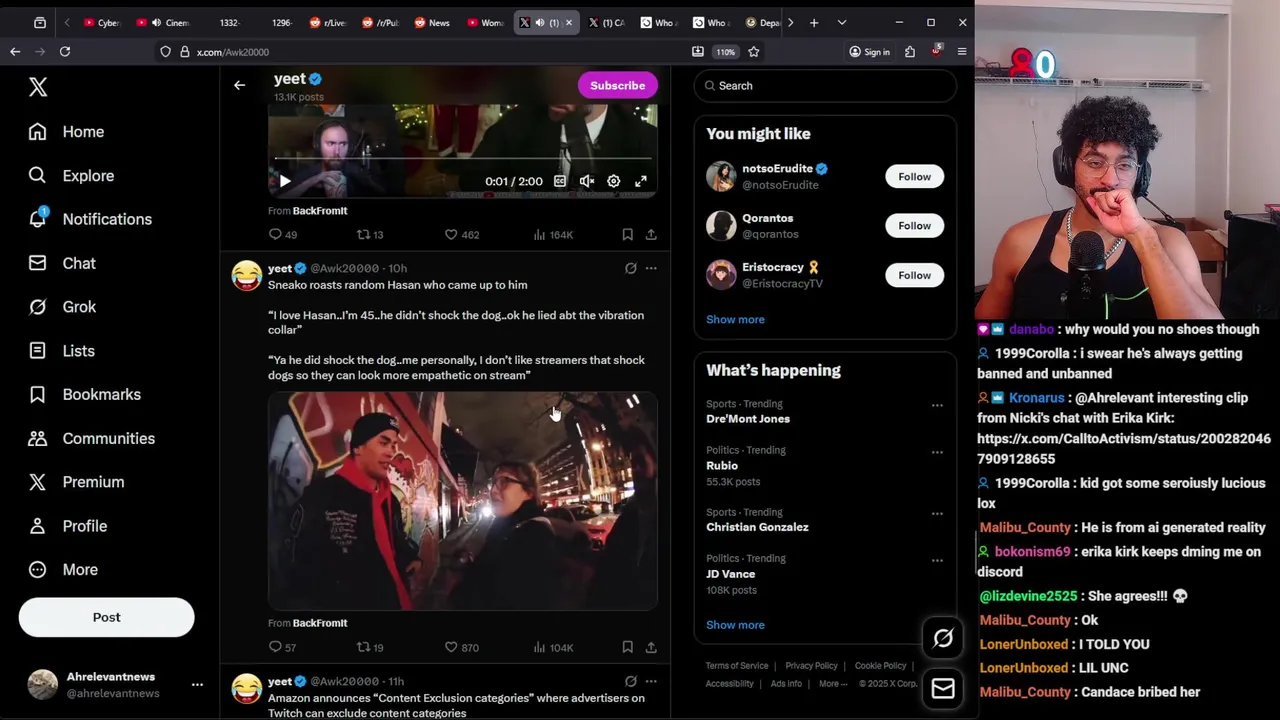Follow notsoErudite
This screenshot has height=720, width=1280.
click(914, 177)
